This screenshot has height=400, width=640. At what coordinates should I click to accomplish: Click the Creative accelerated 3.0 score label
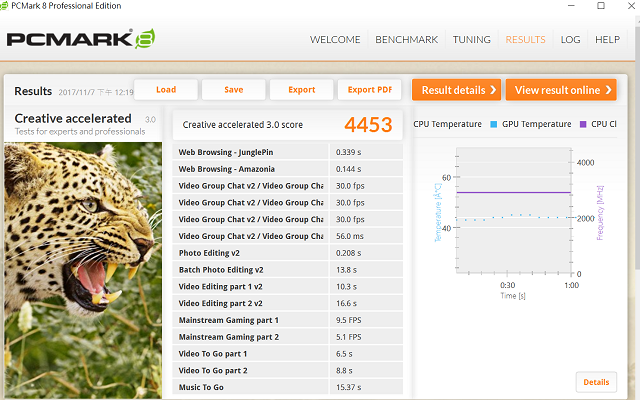tap(242, 125)
